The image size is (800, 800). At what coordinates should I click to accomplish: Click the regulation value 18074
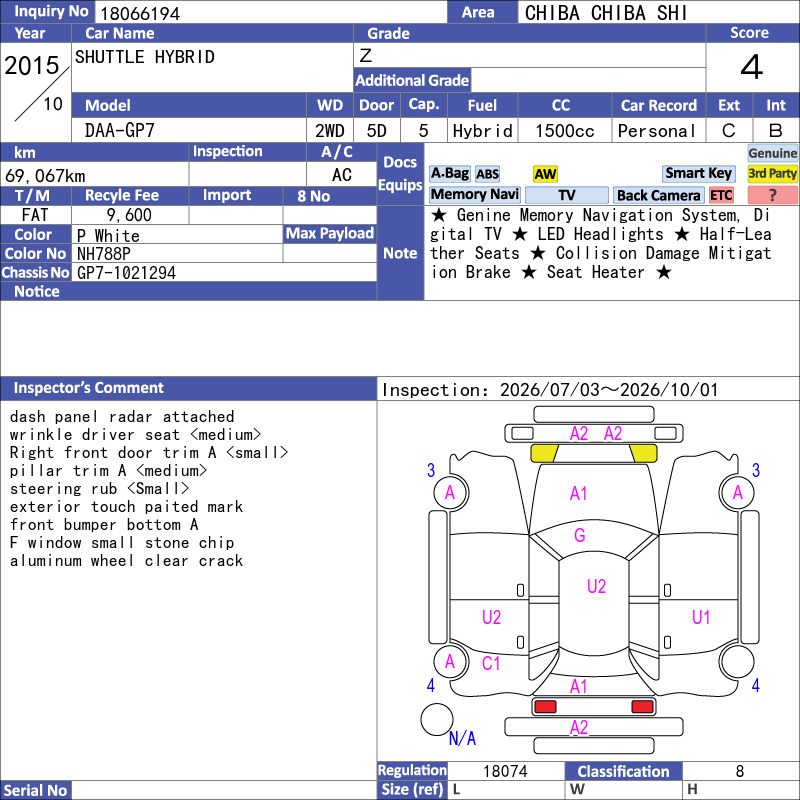[x=505, y=771]
